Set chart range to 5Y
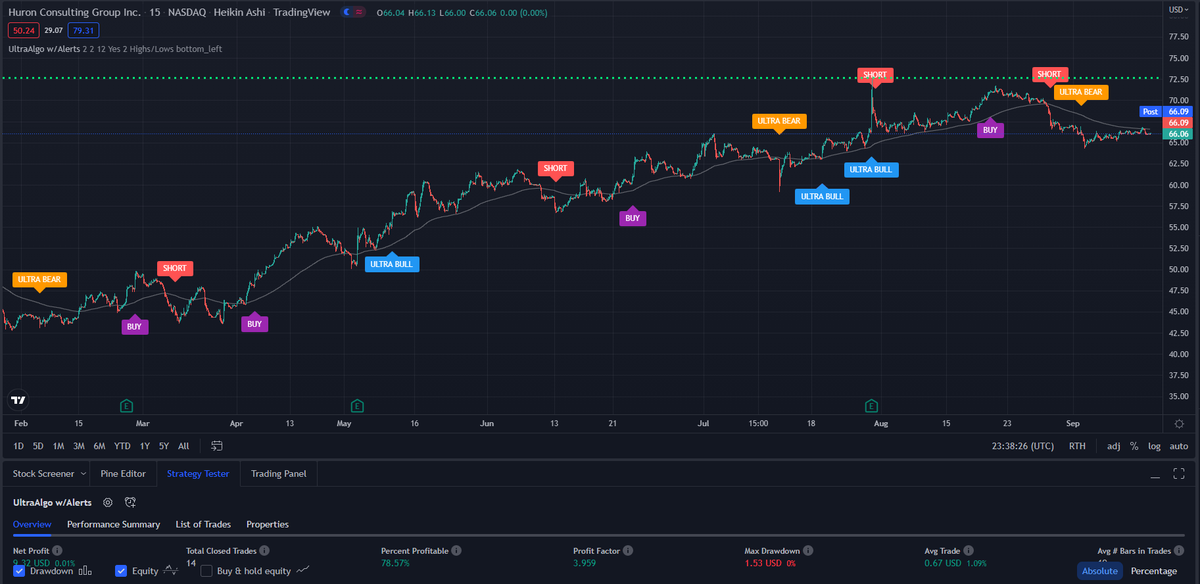 tap(164, 446)
